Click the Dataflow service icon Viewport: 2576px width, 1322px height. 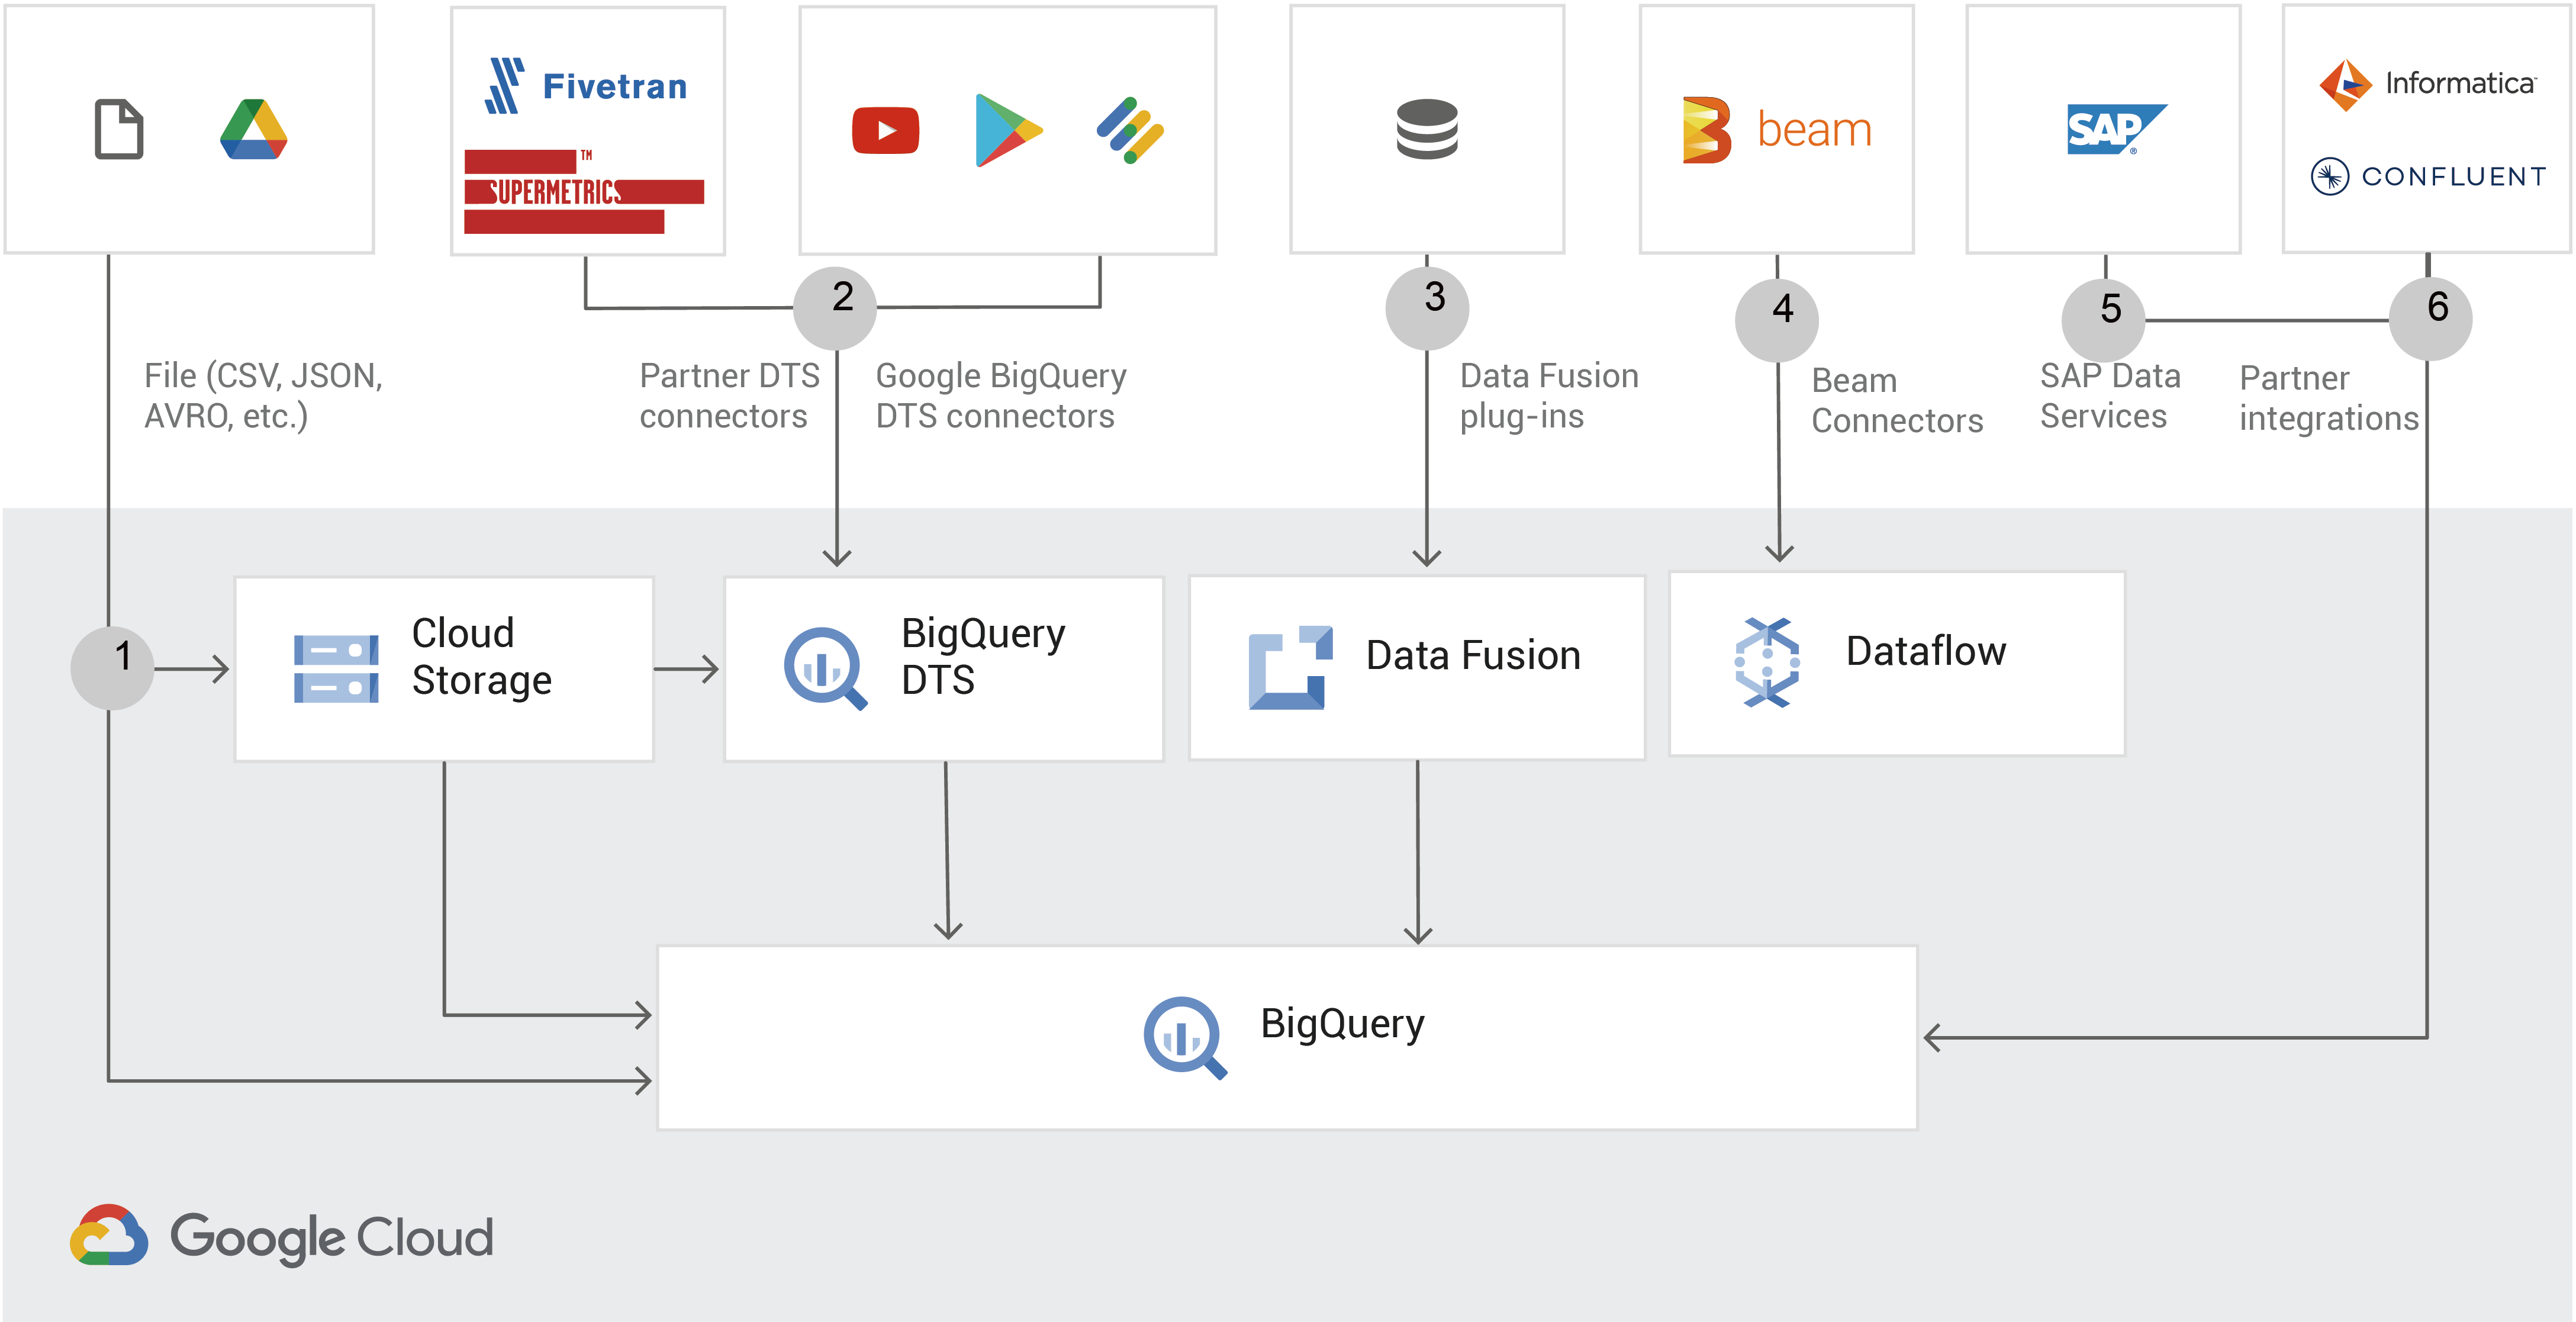coord(1767,662)
